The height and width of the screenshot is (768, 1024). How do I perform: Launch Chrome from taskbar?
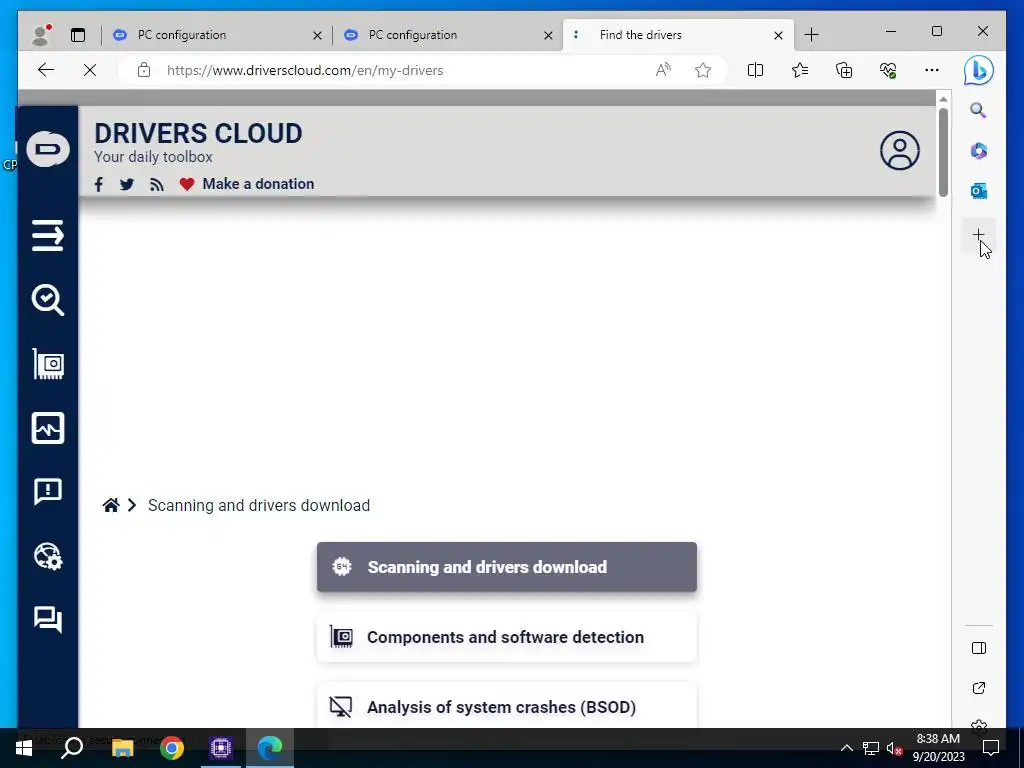(x=172, y=748)
